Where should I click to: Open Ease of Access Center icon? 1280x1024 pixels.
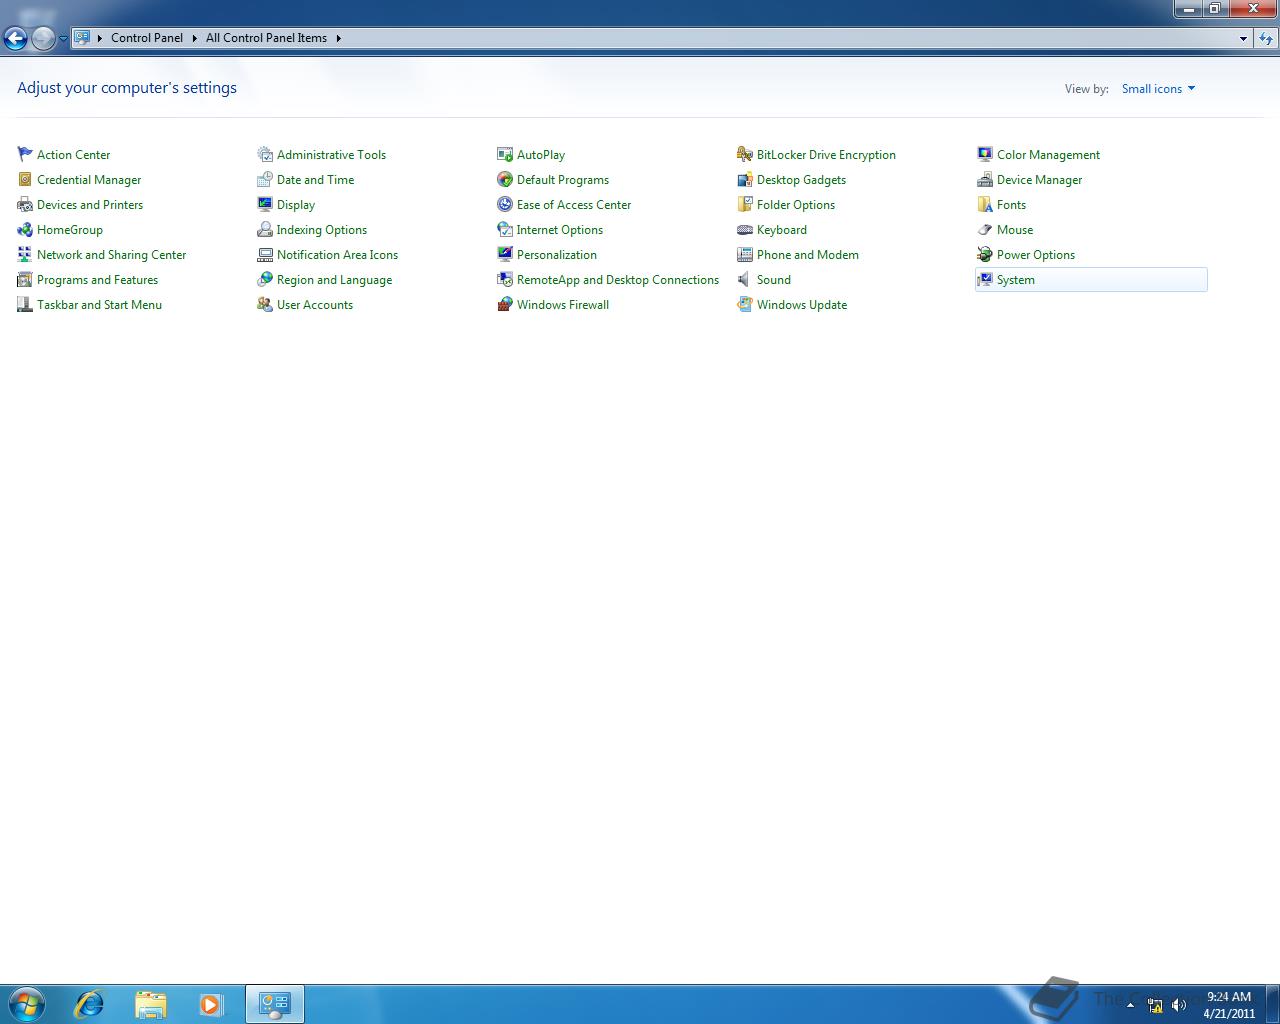(x=505, y=204)
